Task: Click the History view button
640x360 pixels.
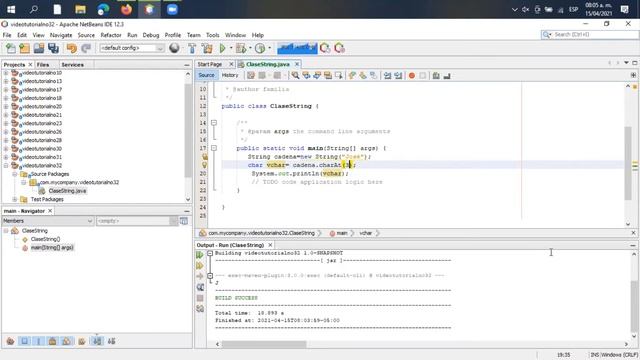Action: [230, 75]
